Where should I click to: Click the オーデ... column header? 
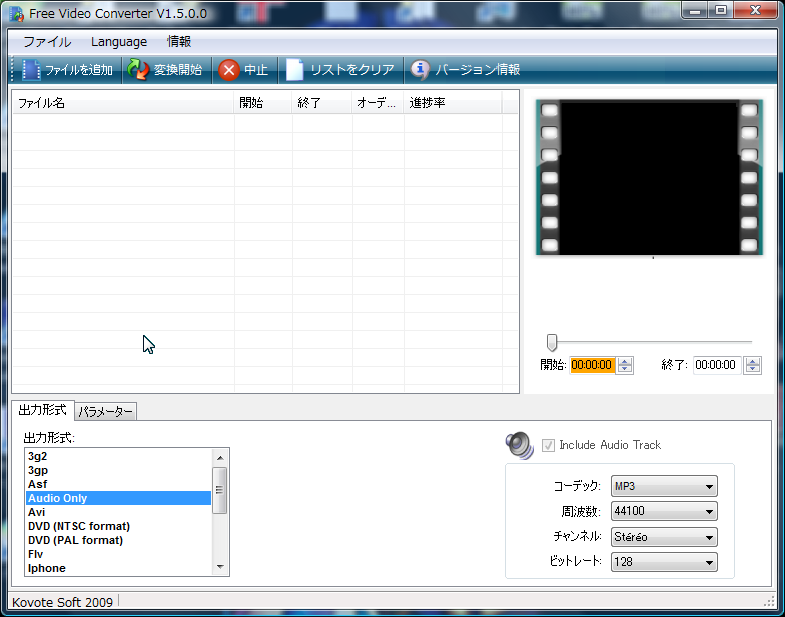coord(378,103)
